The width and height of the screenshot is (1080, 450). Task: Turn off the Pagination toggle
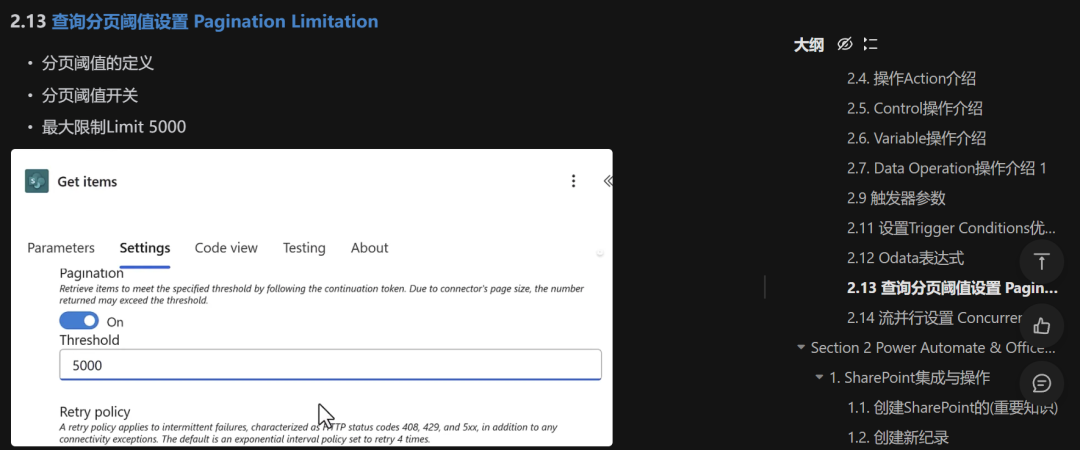click(x=79, y=321)
